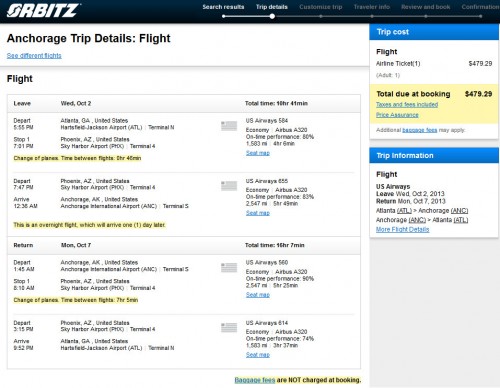Image resolution: width=500 pixels, height=388 pixels.
Task: Click Leave Wed, Oct 2 header row
Action: pyautogui.click(x=184, y=104)
